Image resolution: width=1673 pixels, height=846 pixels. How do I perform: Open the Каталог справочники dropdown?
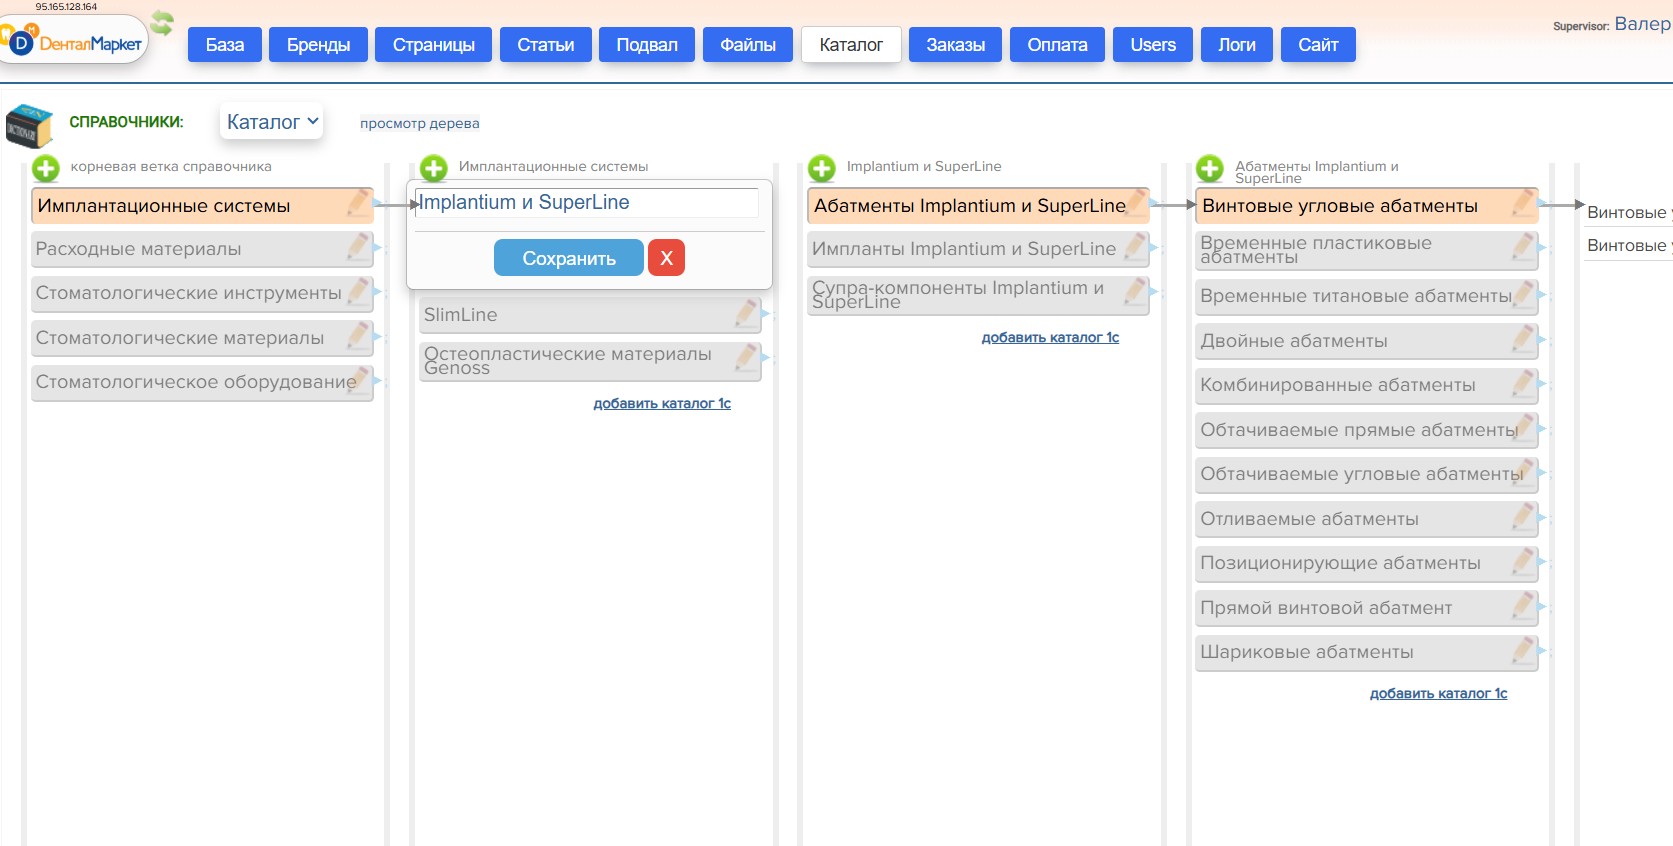(x=271, y=121)
